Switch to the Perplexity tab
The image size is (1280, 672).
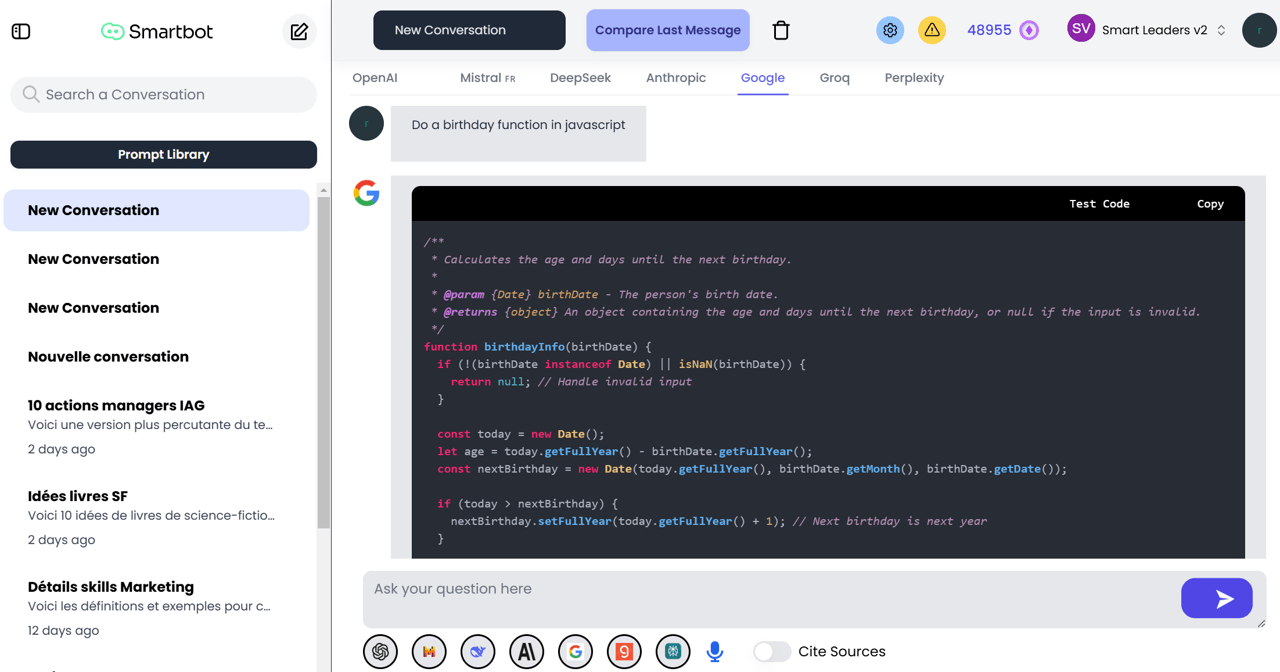click(x=913, y=77)
